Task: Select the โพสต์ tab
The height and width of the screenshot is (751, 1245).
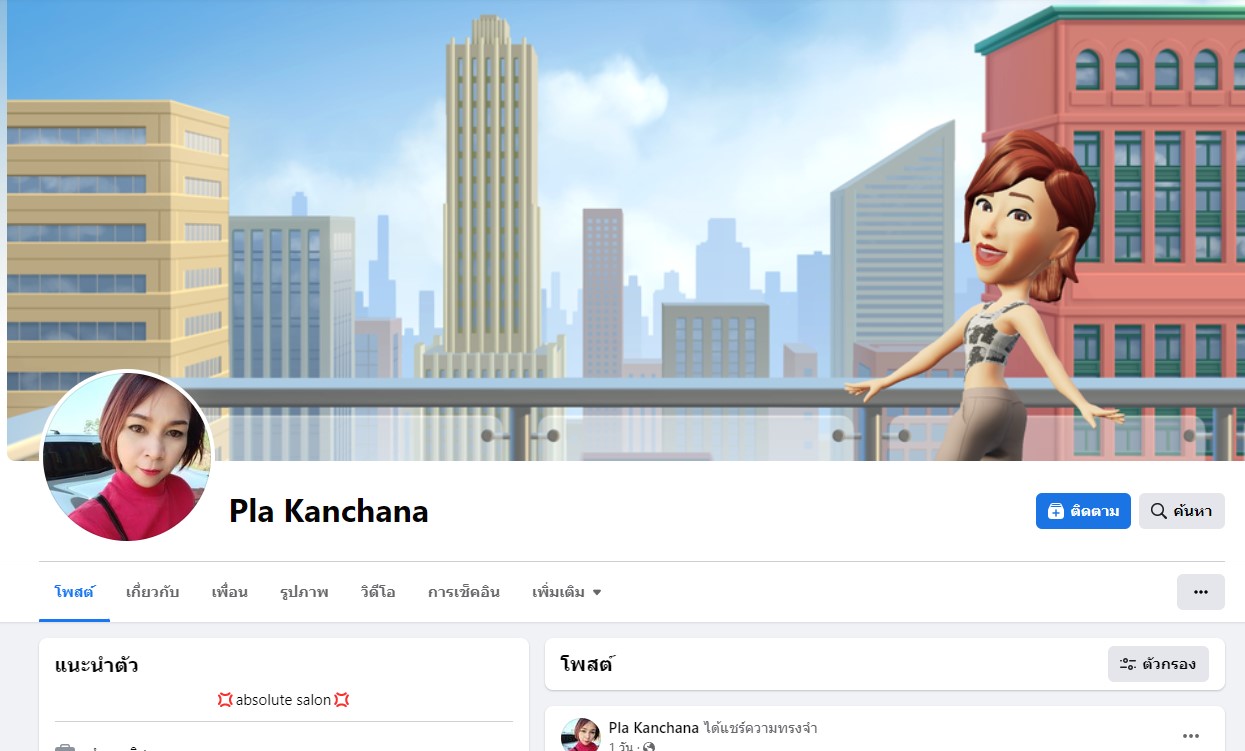Action: click(74, 592)
